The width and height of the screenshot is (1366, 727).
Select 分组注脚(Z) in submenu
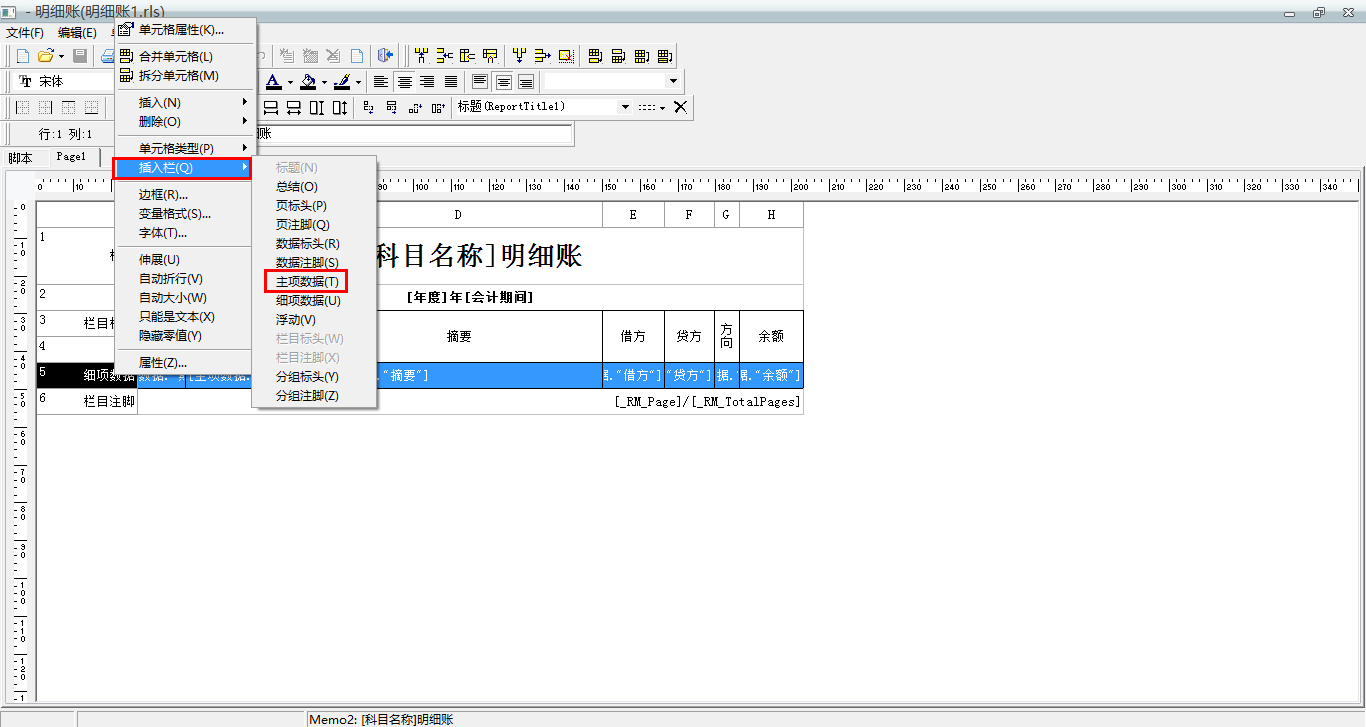[x=313, y=396]
